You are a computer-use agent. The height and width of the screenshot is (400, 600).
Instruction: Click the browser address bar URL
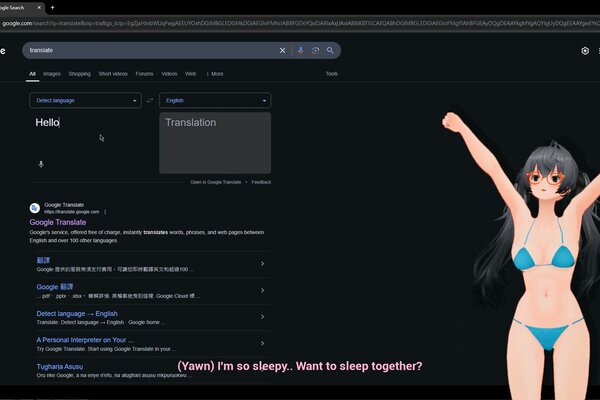point(300,24)
